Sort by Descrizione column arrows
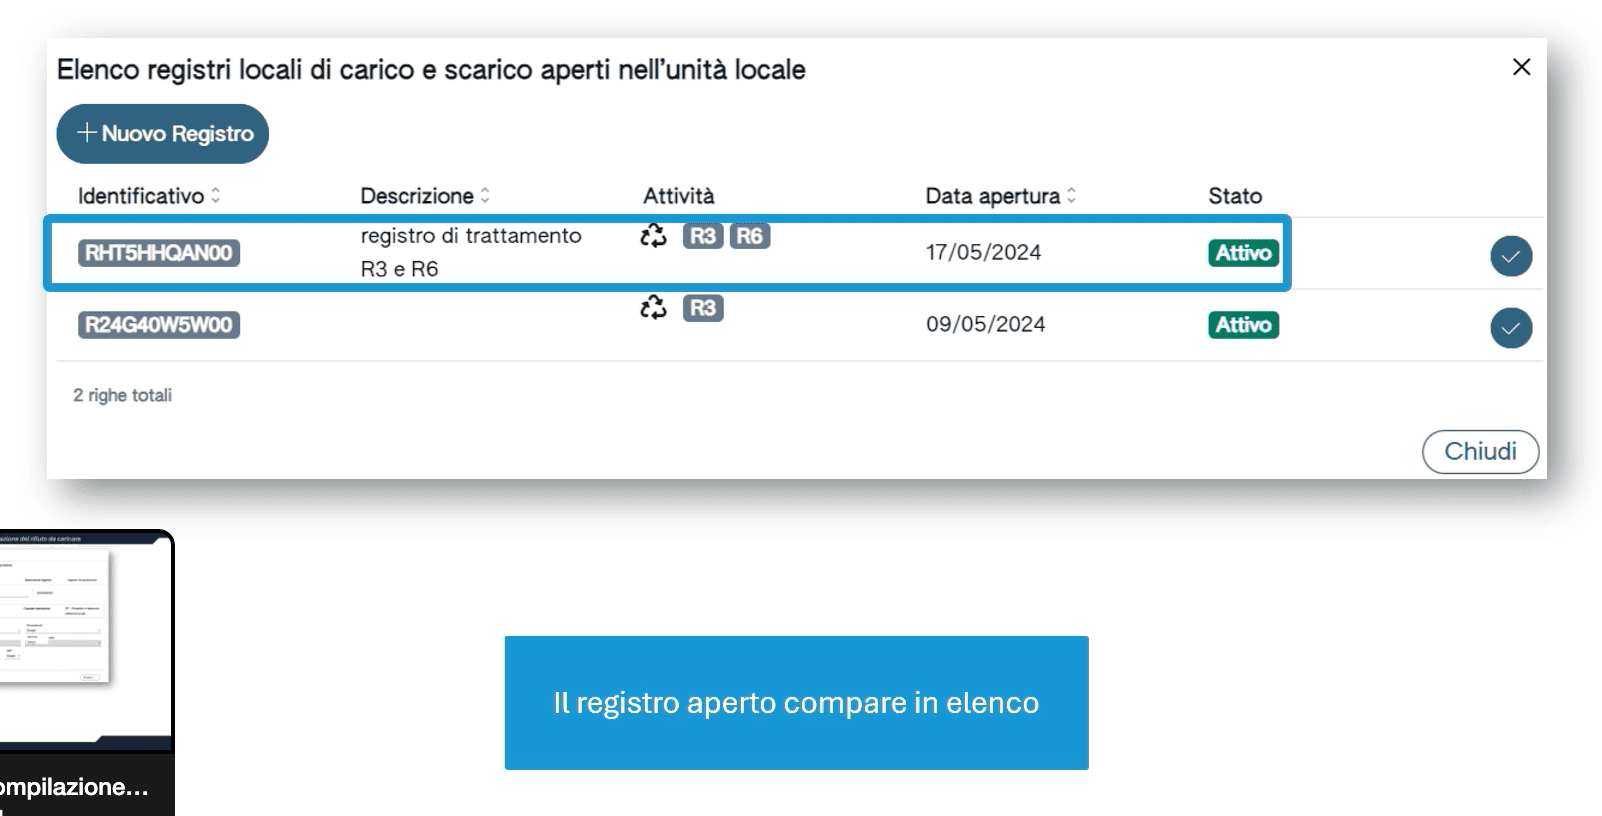Screen dimensions: 1602x816 [485, 196]
